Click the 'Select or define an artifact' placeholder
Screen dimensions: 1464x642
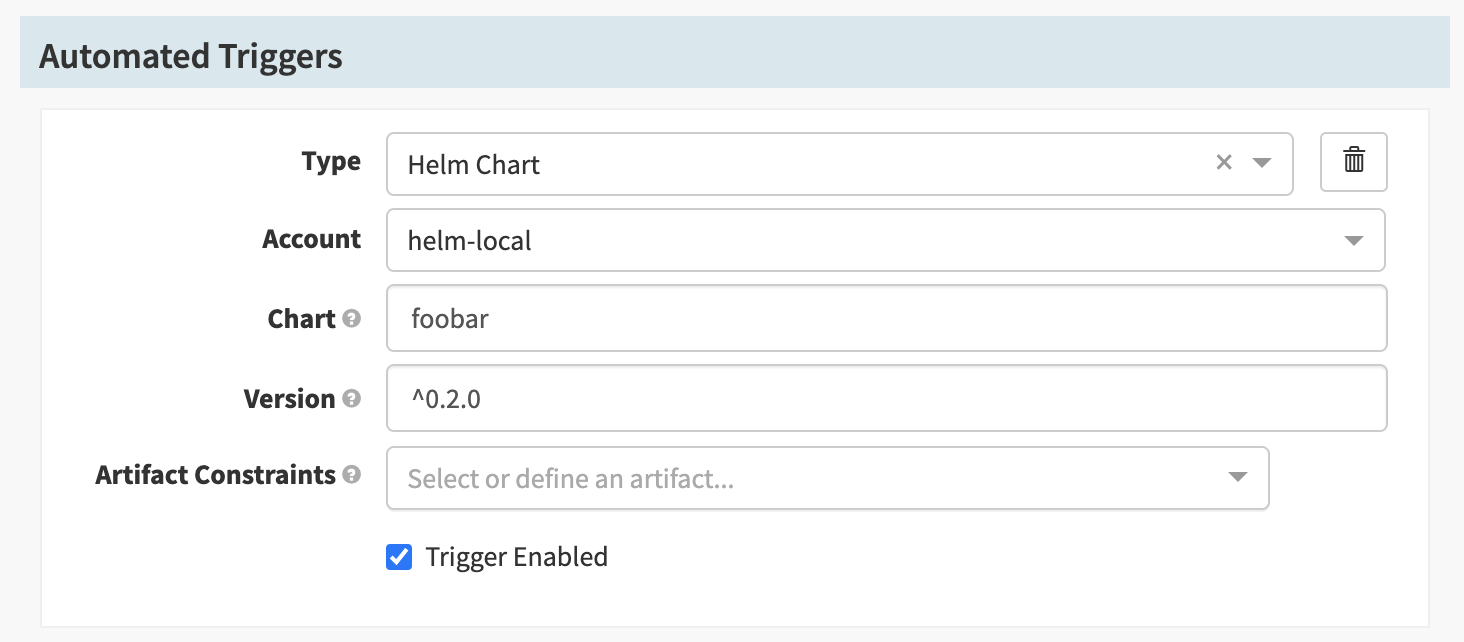(x=570, y=479)
